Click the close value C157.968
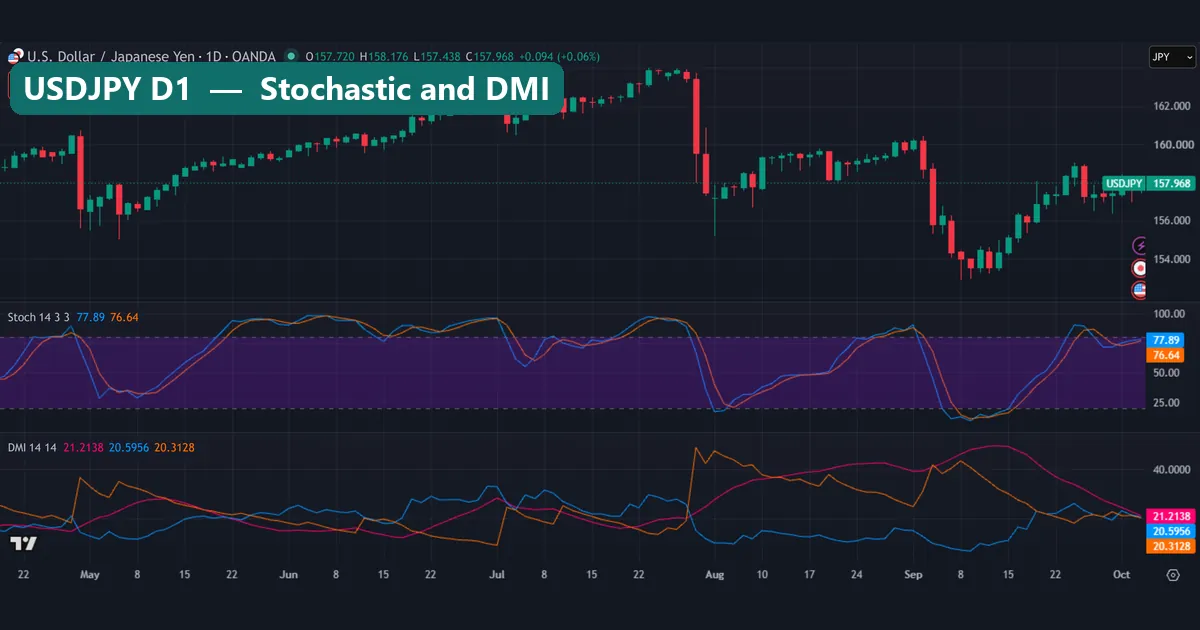The width and height of the screenshot is (1200, 630). click(x=490, y=56)
